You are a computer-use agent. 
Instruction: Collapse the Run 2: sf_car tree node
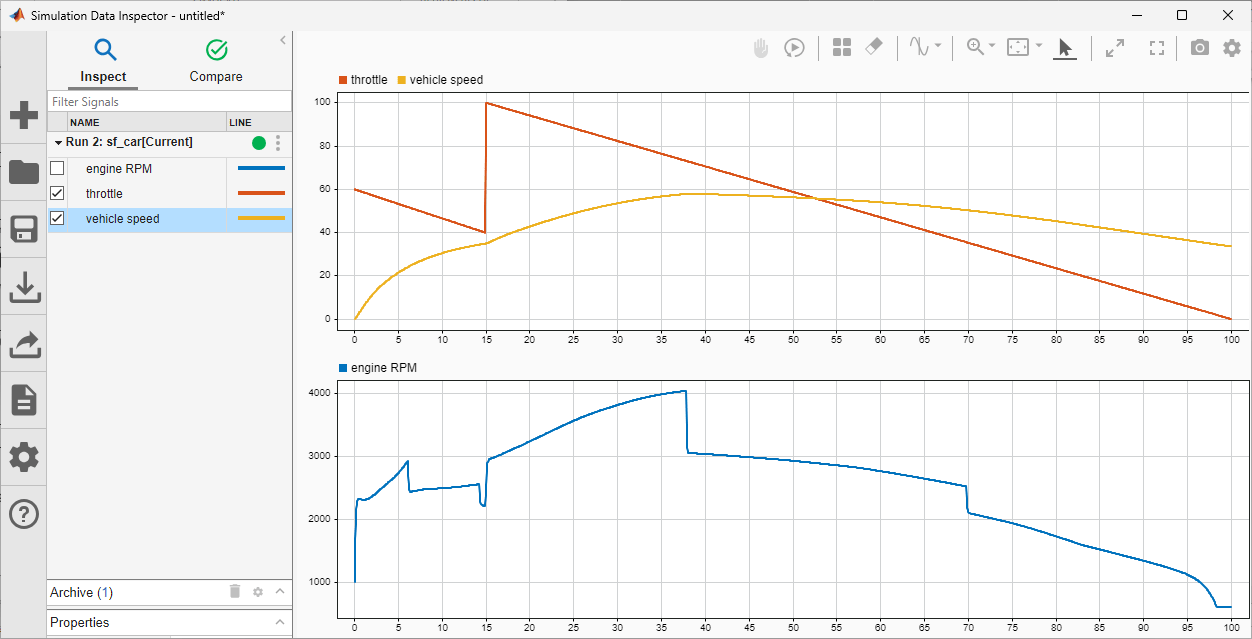coord(58,143)
